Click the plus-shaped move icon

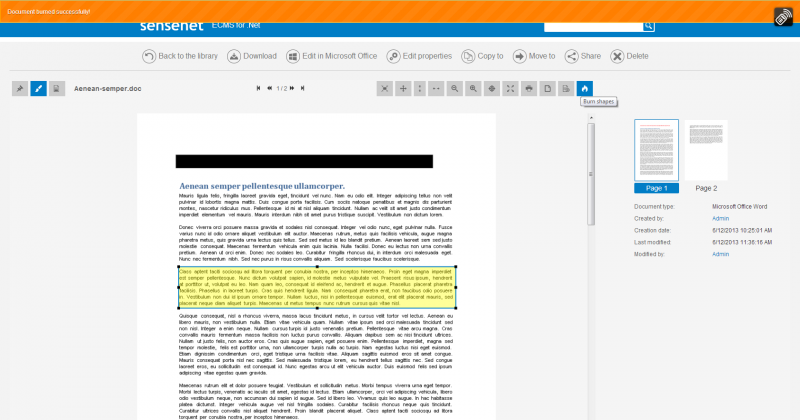(x=403, y=89)
